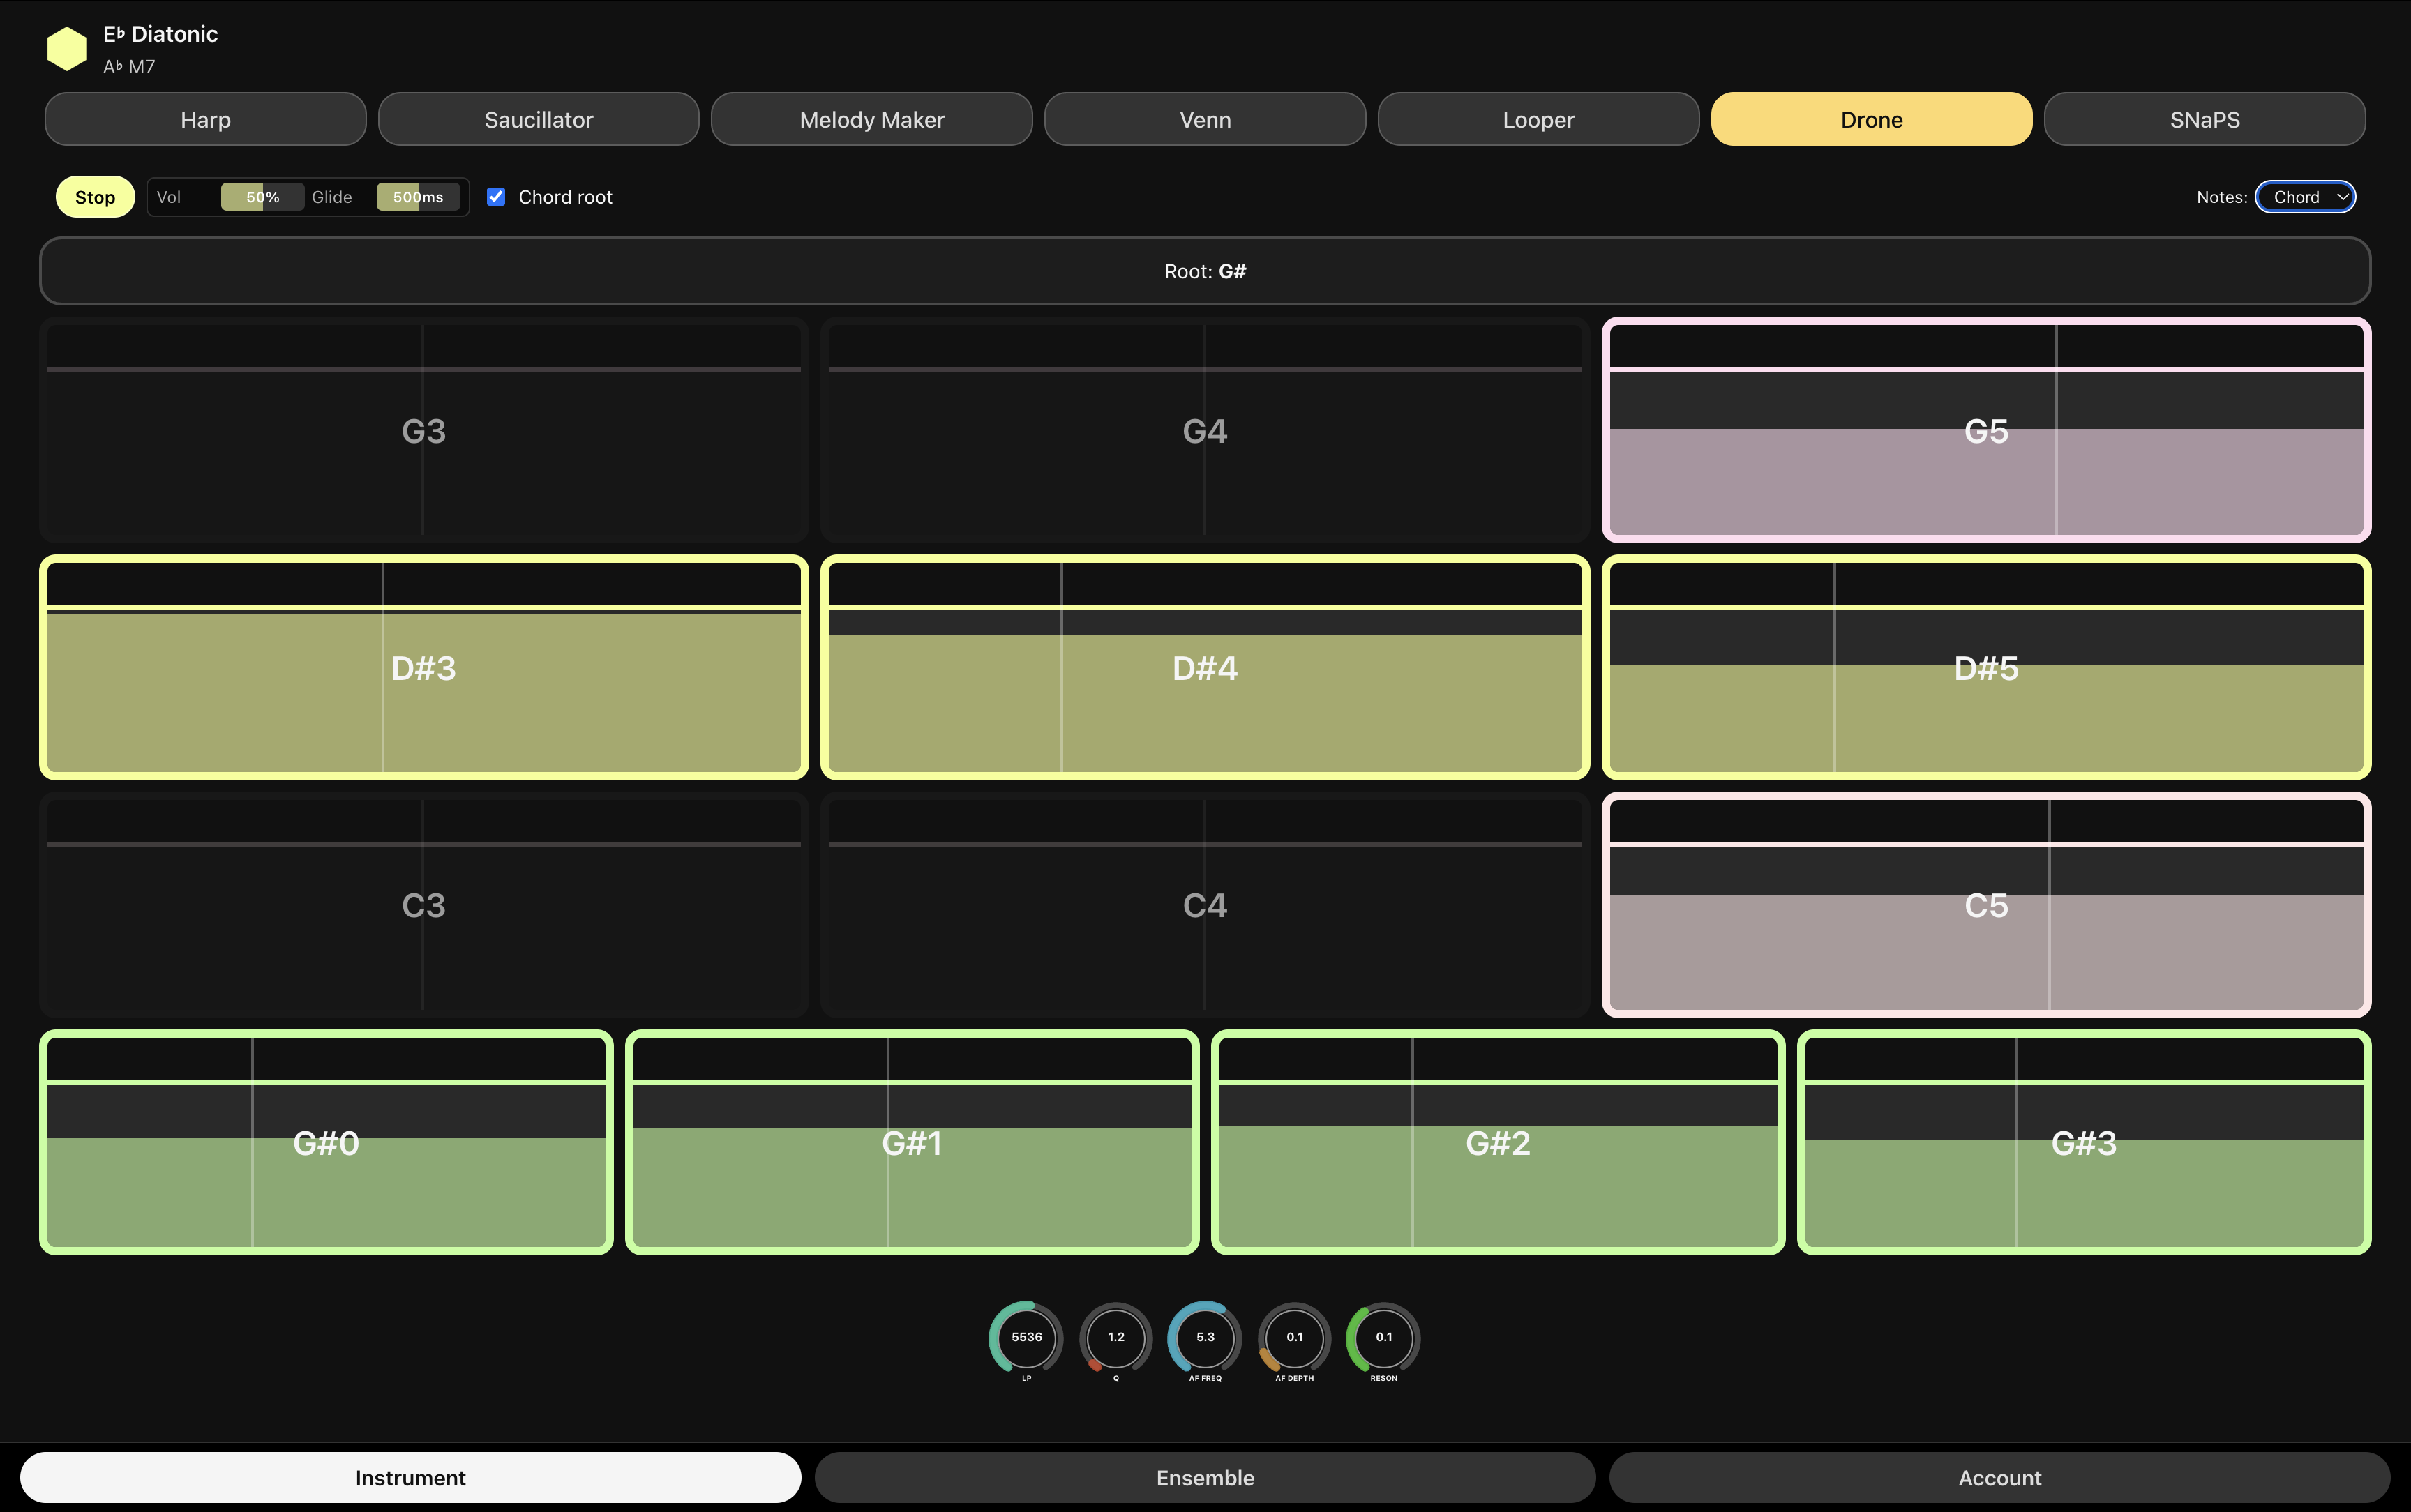The height and width of the screenshot is (1512, 2411).
Task: Click the RESON knob
Action: pyautogui.click(x=1383, y=1337)
